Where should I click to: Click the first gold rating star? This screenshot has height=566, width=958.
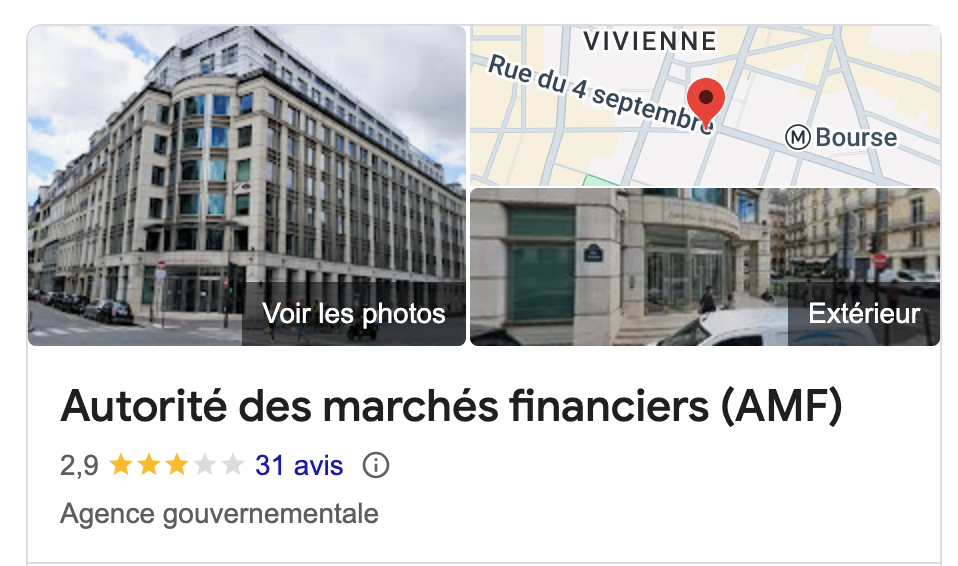[121, 465]
